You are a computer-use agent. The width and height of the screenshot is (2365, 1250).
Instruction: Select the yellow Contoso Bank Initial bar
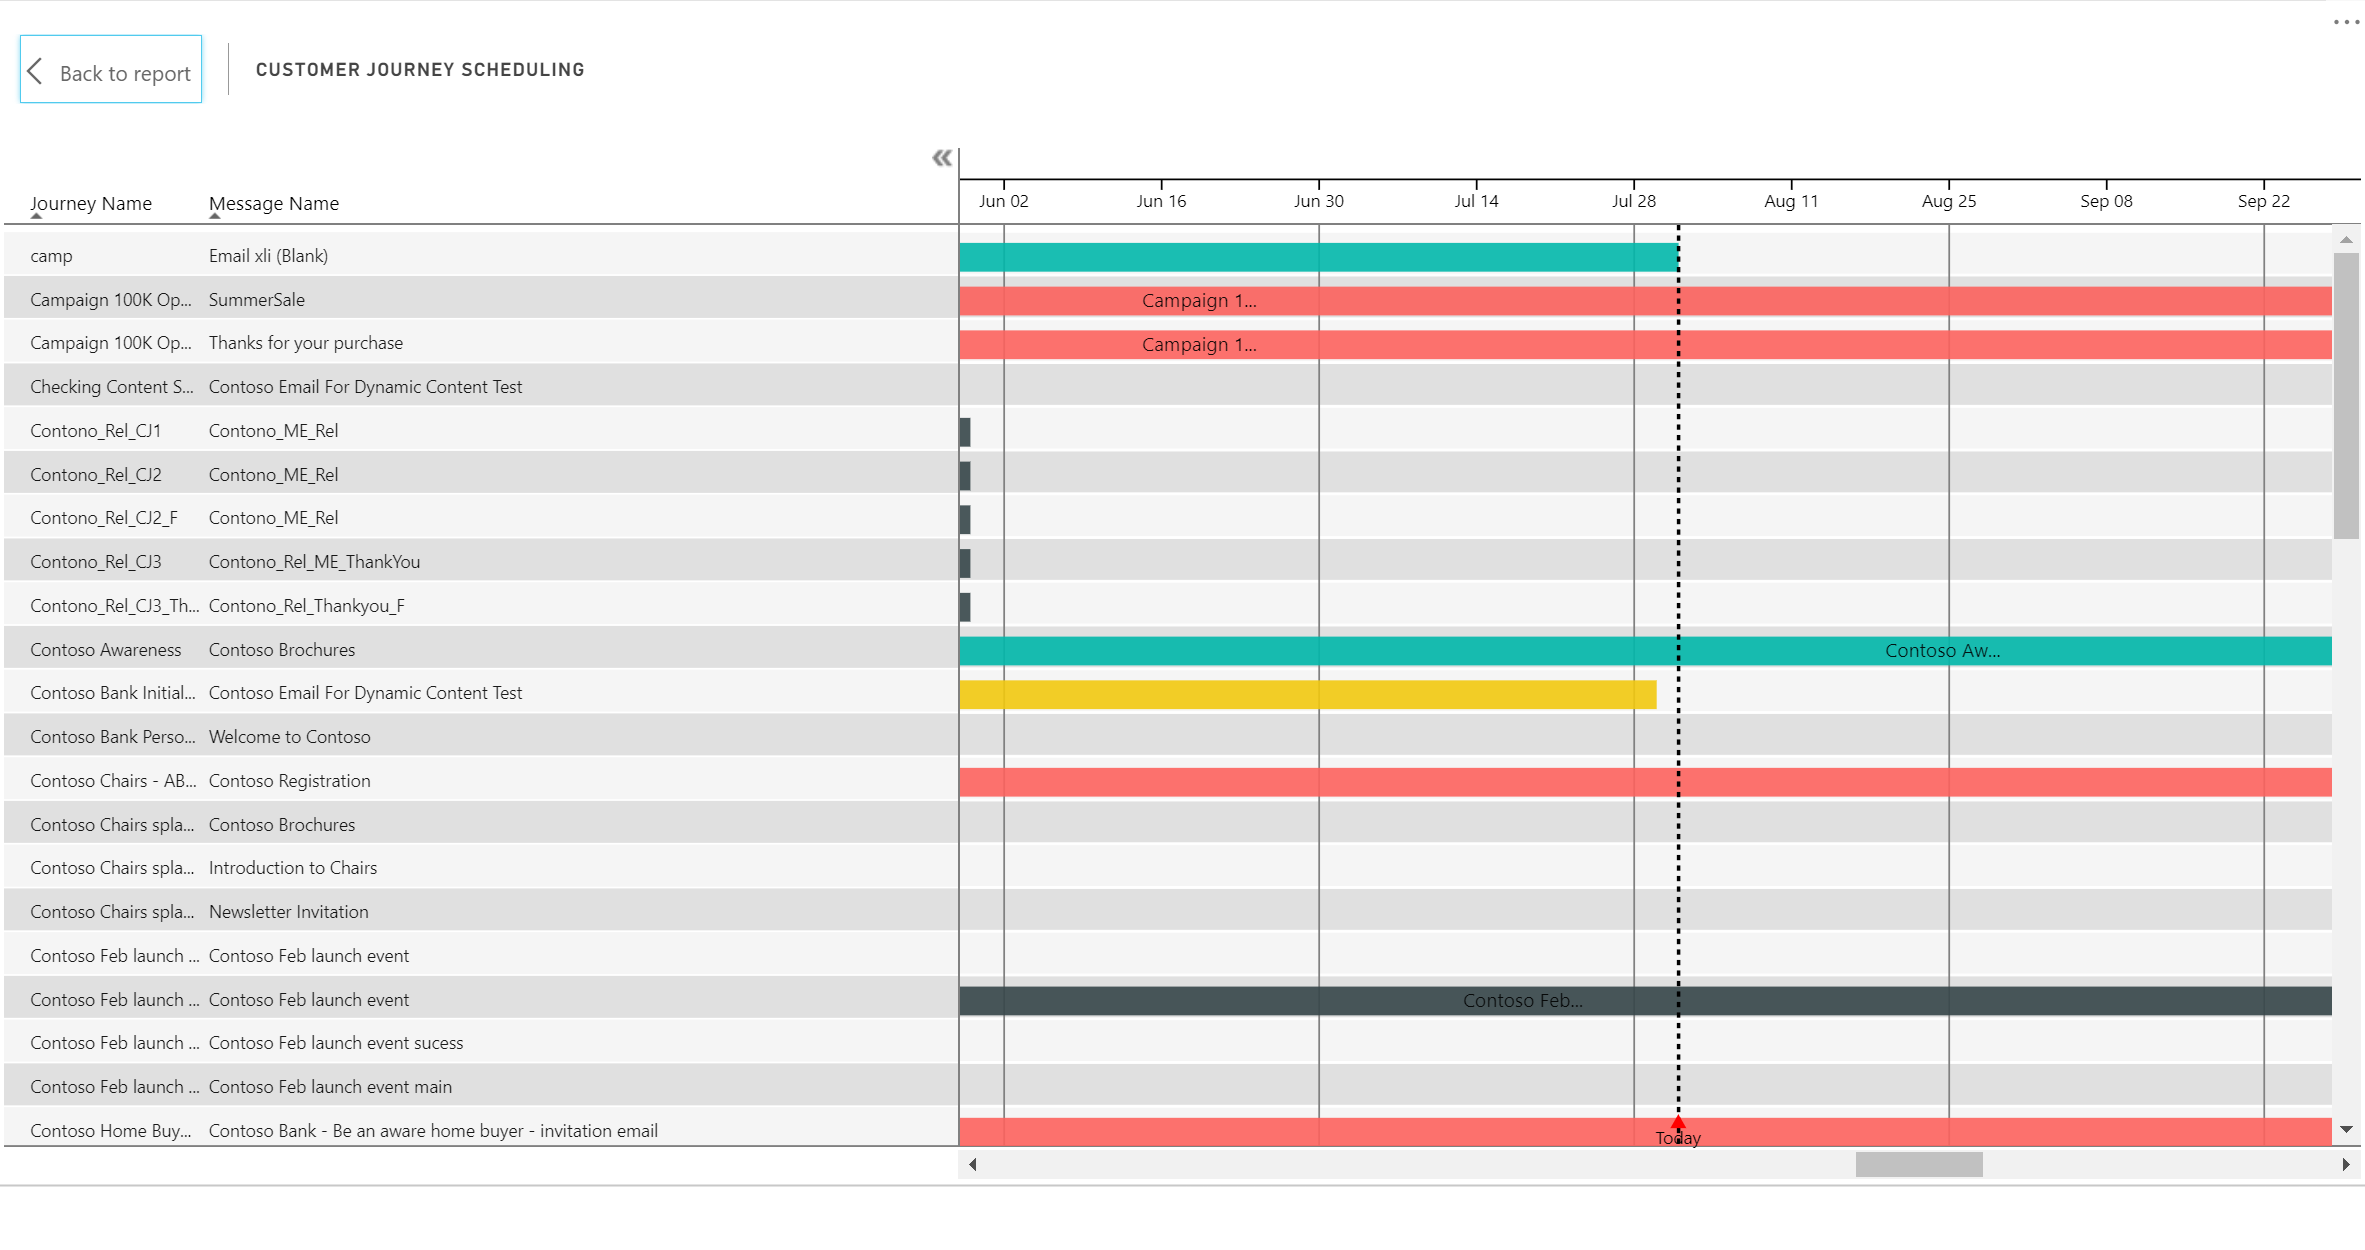click(x=1307, y=695)
